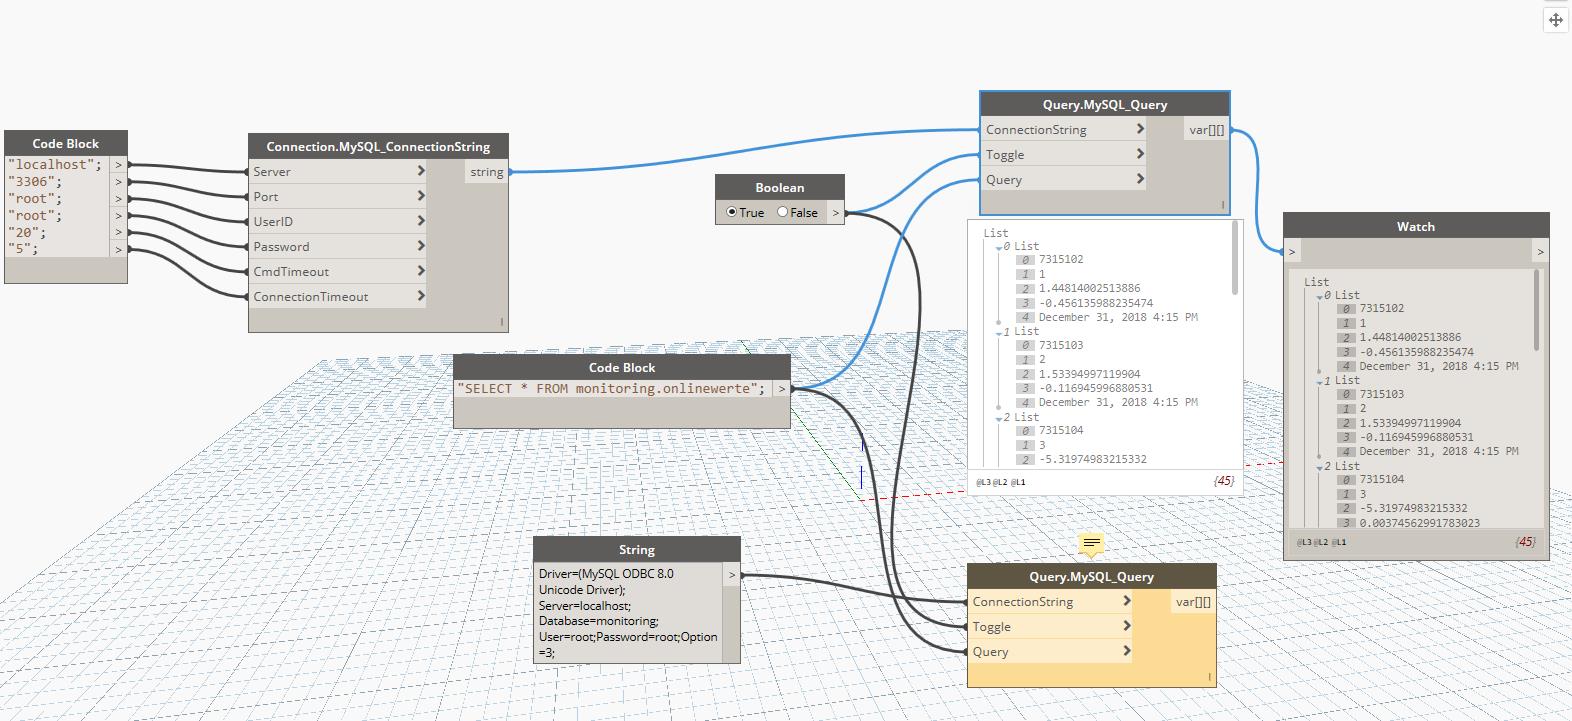Click the Port input port chevron
Image resolution: width=1572 pixels, height=721 pixels.
421,196
